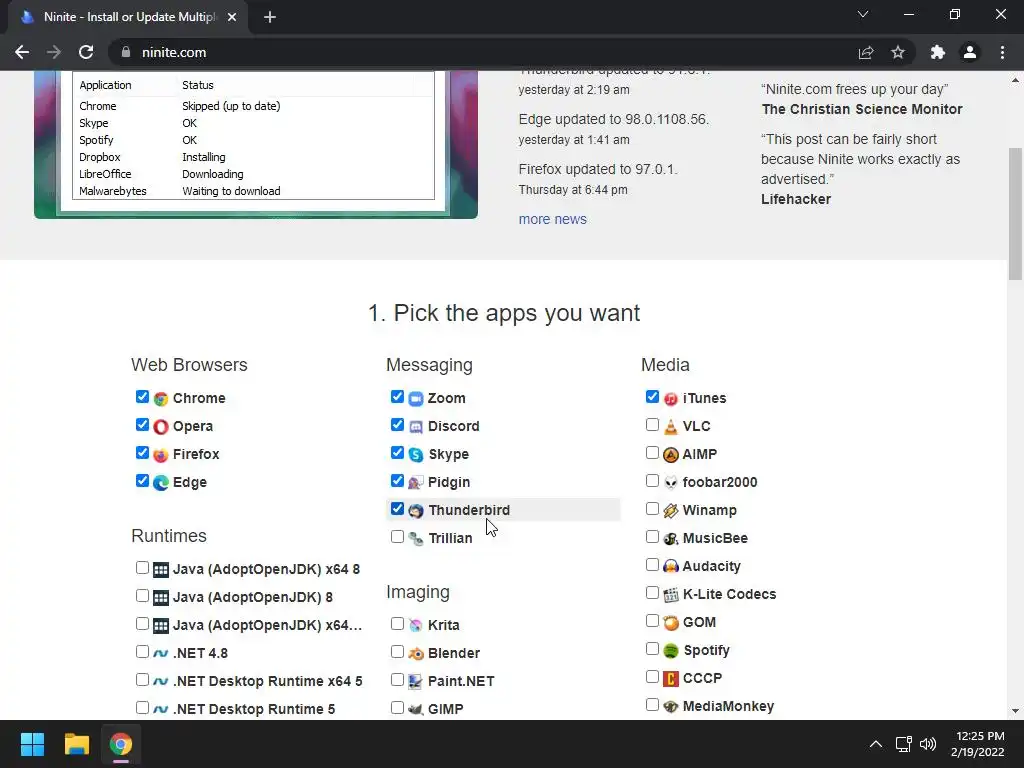Viewport: 1024px width, 768px height.
Task: Uncheck the Thunderbird checkbox
Action: 397,508
